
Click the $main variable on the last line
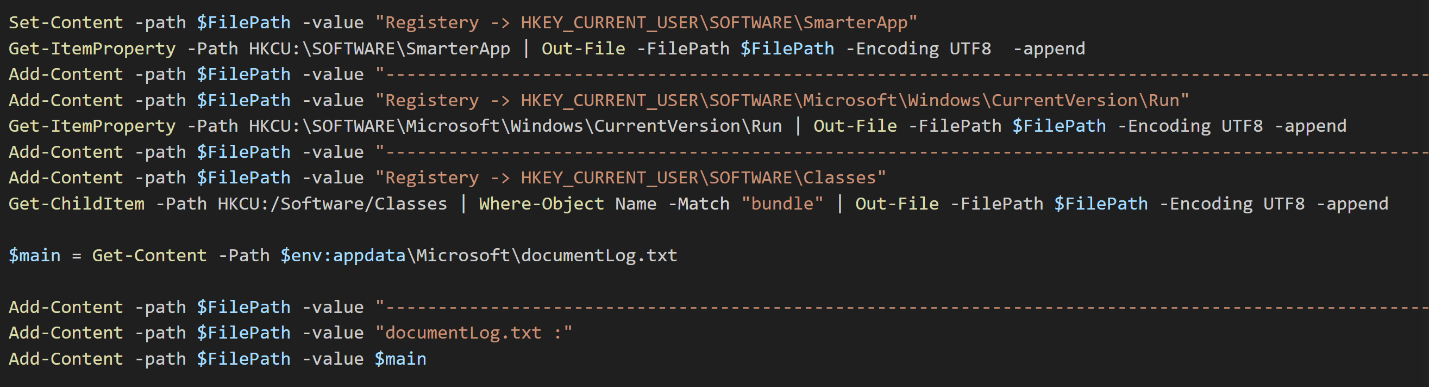401,359
